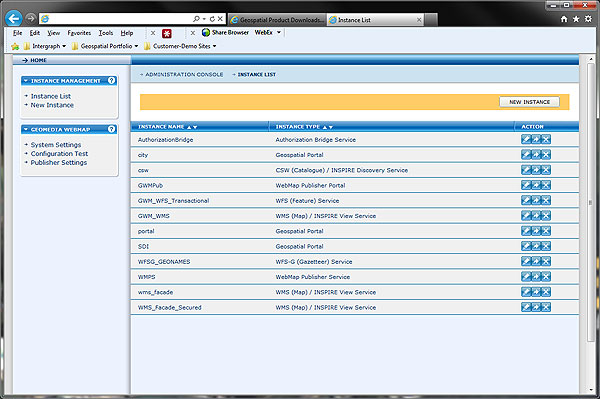
Task: Edit the AuthorizationBridge instance
Action: point(526,139)
